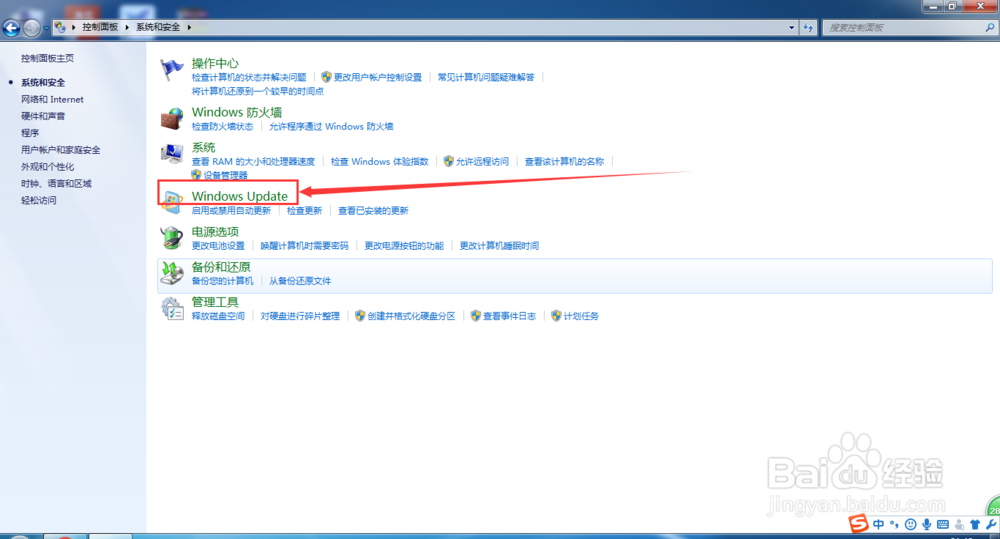Screen dimensions: 1000x539
Task: Click 从备份还原文件
Action: point(300,281)
